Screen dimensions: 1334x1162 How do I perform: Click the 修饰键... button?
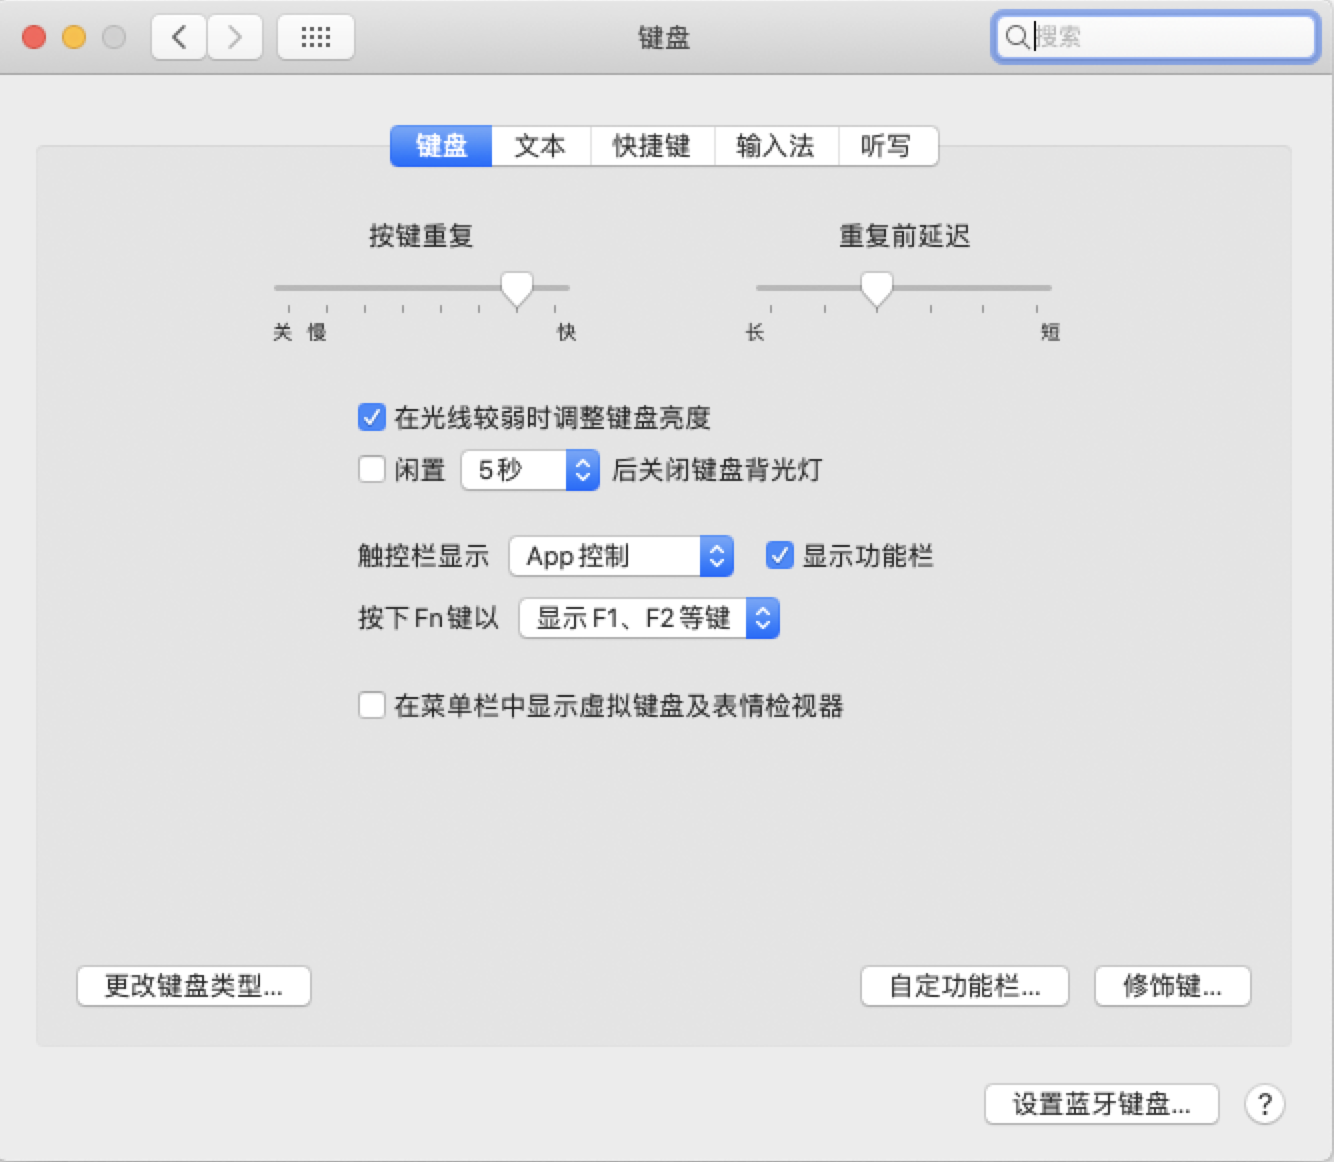(1173, 986)
